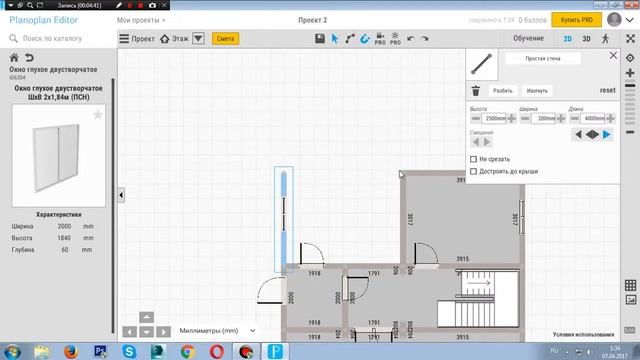
Task: Click the PRO camera render icon
Action: click(380, 38)
